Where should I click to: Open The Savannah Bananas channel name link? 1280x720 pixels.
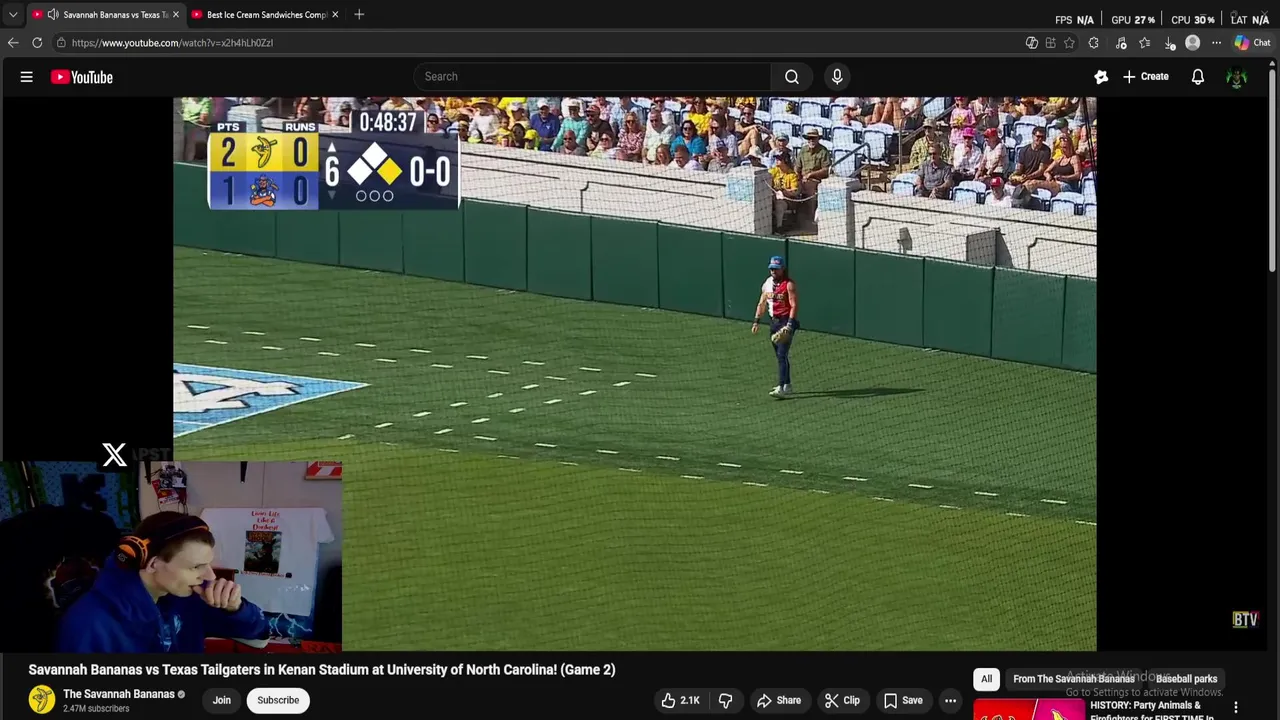point(119,694)
